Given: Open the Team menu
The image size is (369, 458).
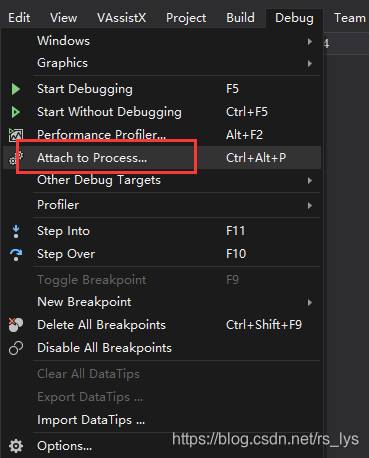Looking at the screenshot, I should [x=350, y=18].
